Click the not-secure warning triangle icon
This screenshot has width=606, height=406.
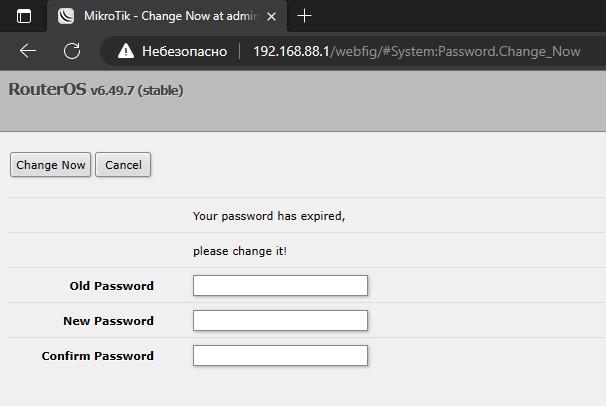(126, 51)
